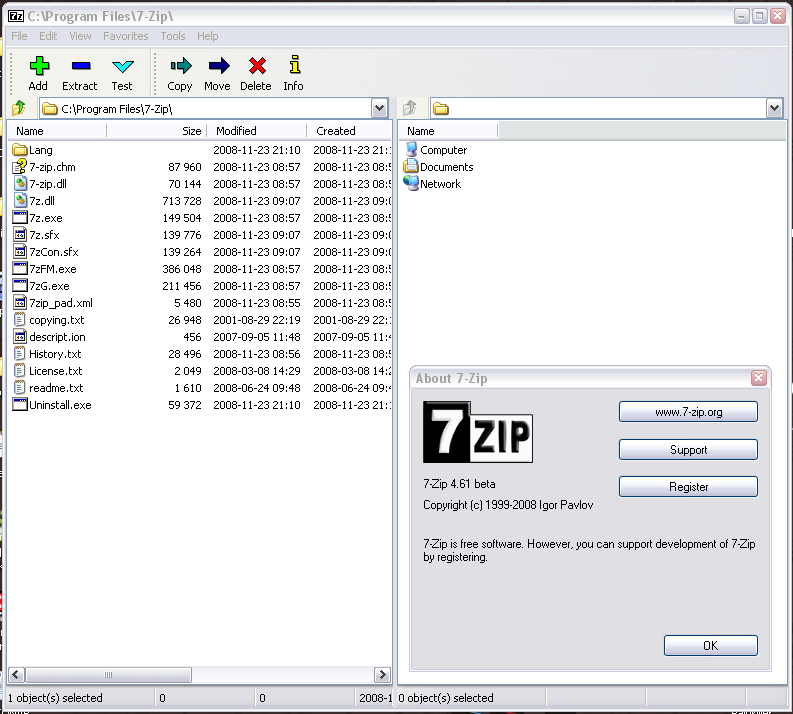Screen dimensions: 793x714
Task: Click '0 object(s) selected' status text
Action: [446, 698]
